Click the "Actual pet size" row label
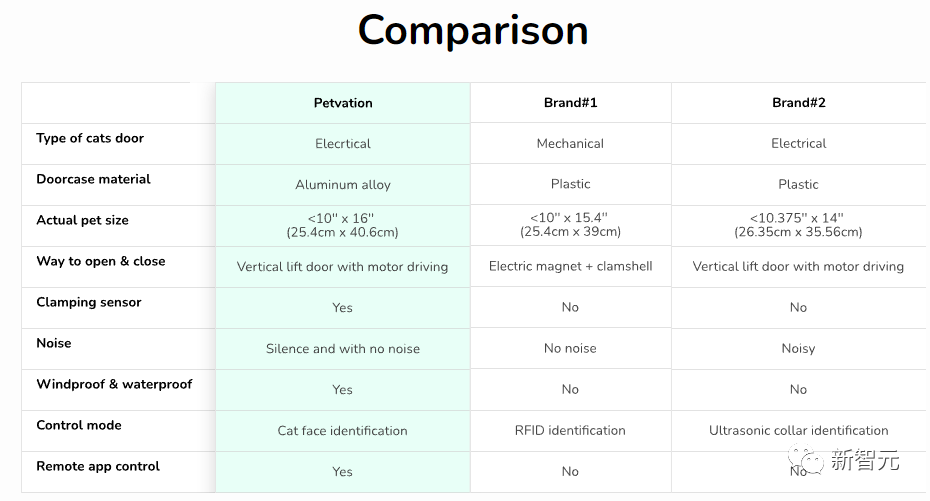Screen dimensions: 930x501 pos(82,221)
